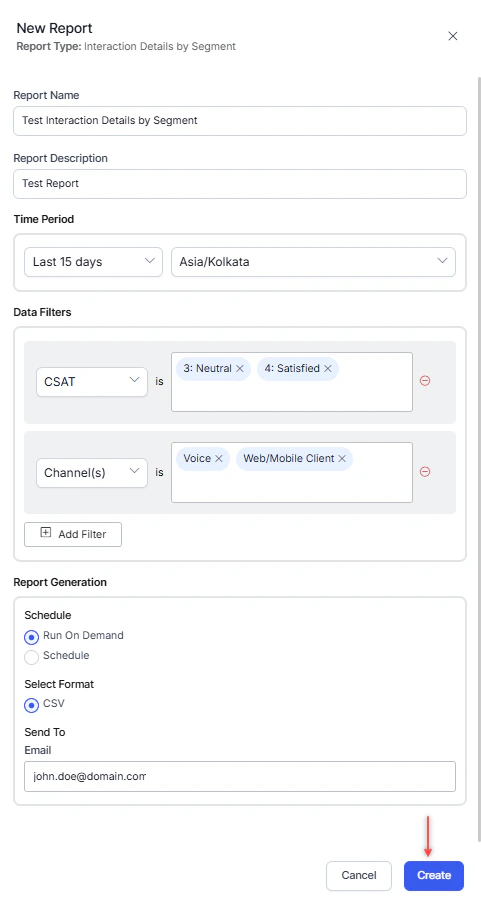This screenshot has width=481, height=910.
Task: Select the Schedule radio option
Action: (x=31, y=657)
